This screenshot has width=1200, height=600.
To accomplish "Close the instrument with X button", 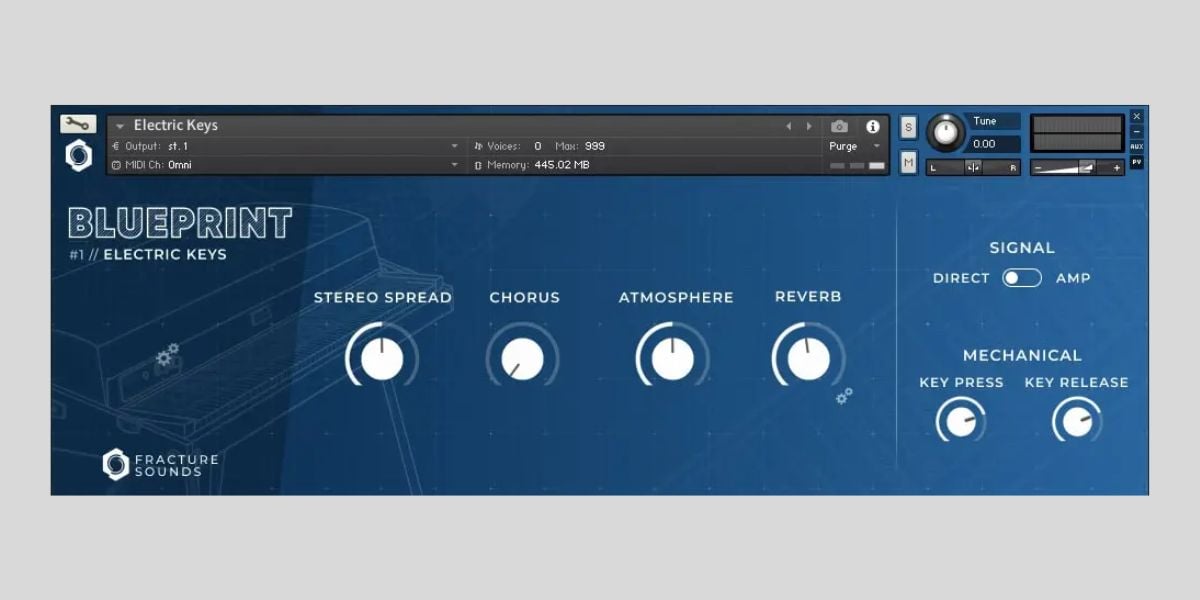I will click(x=1137, y=116).
